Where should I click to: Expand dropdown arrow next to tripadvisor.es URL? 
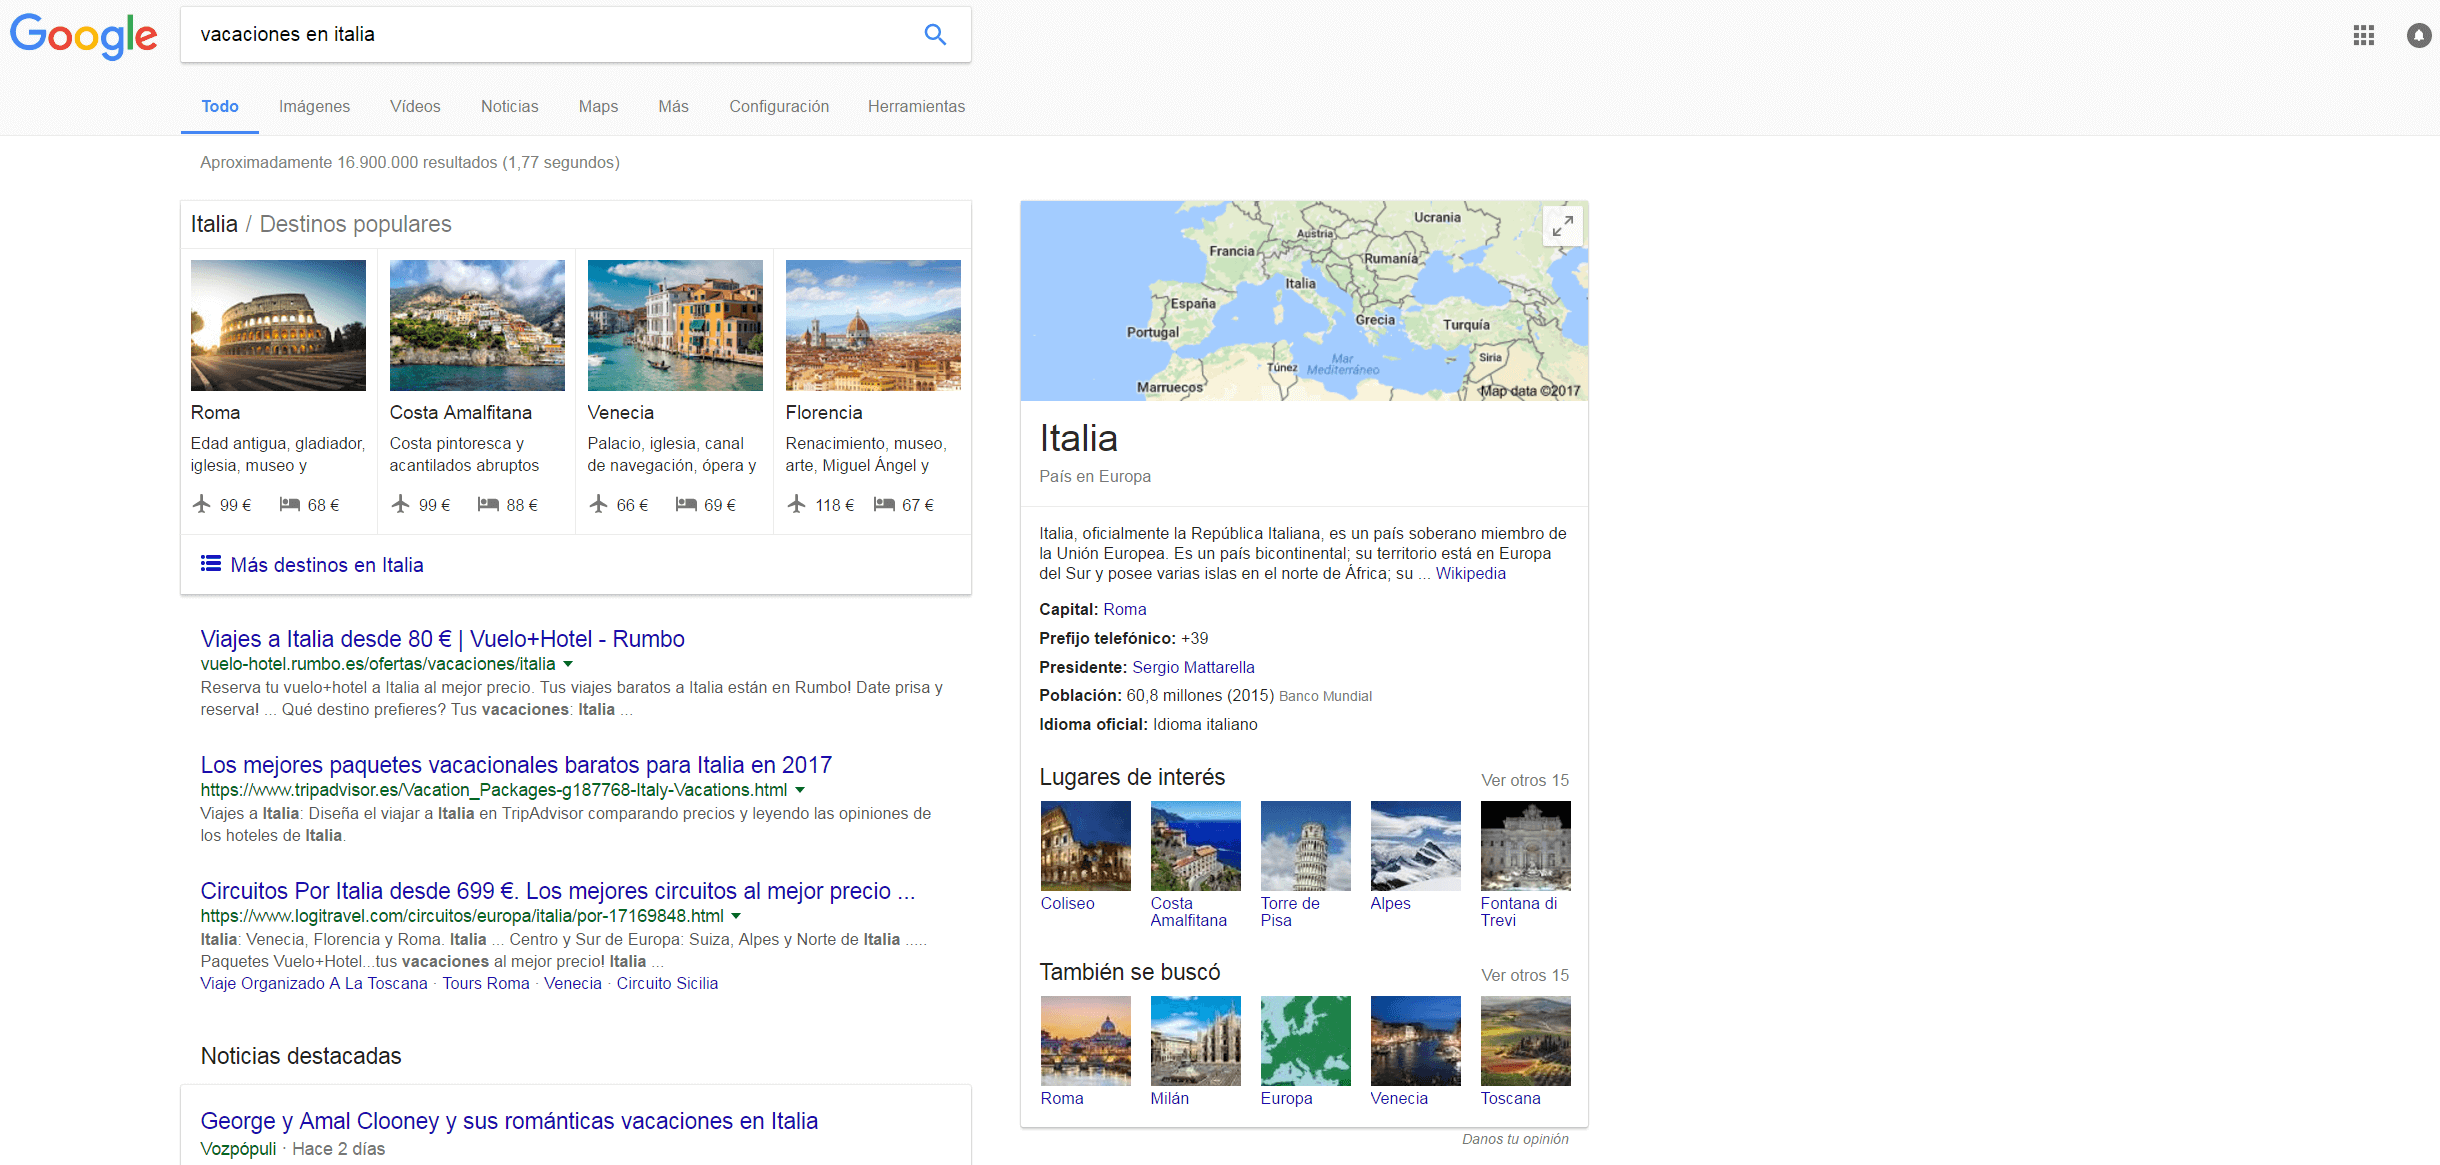[x=800, y=790]
